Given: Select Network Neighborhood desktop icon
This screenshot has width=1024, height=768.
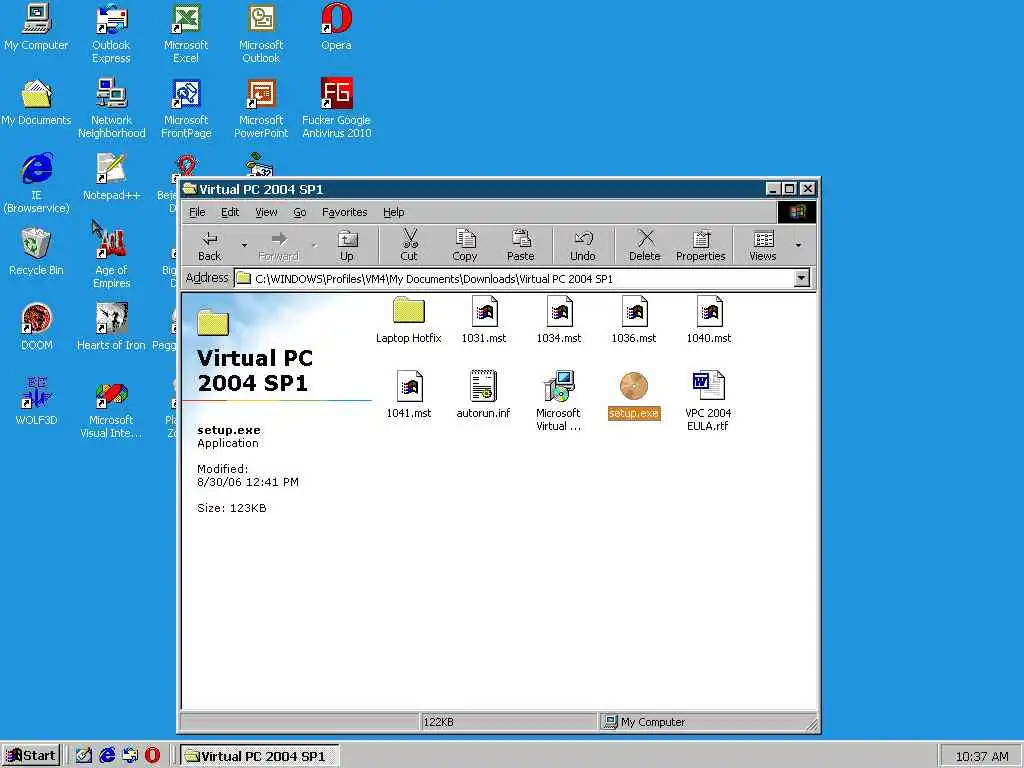Looking at the screenshot, I should coord(112,109).
